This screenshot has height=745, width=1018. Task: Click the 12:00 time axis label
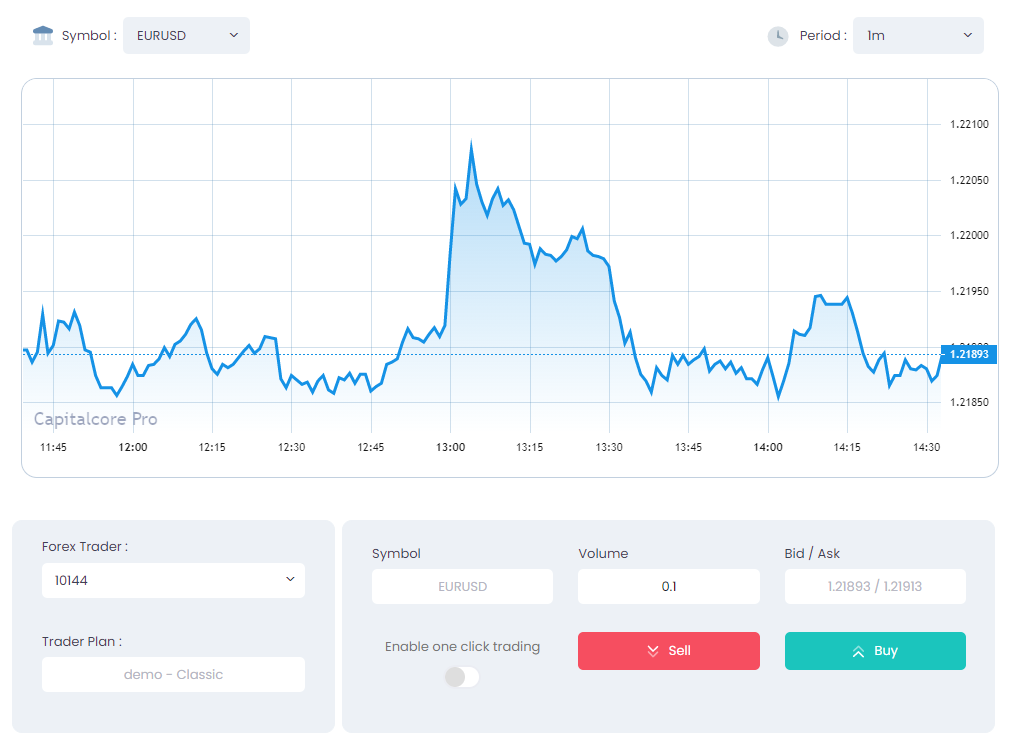(x=132, y=447)
